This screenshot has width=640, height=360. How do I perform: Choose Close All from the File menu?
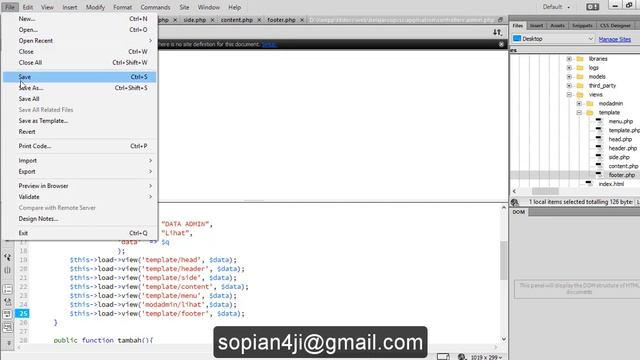80,62
